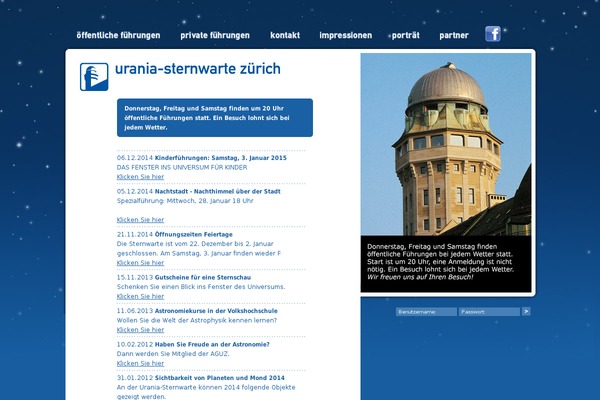Click text 'Dann werden Sie Mitglied der AGUZ.'
600x400 pixels.
pos(173,354)
